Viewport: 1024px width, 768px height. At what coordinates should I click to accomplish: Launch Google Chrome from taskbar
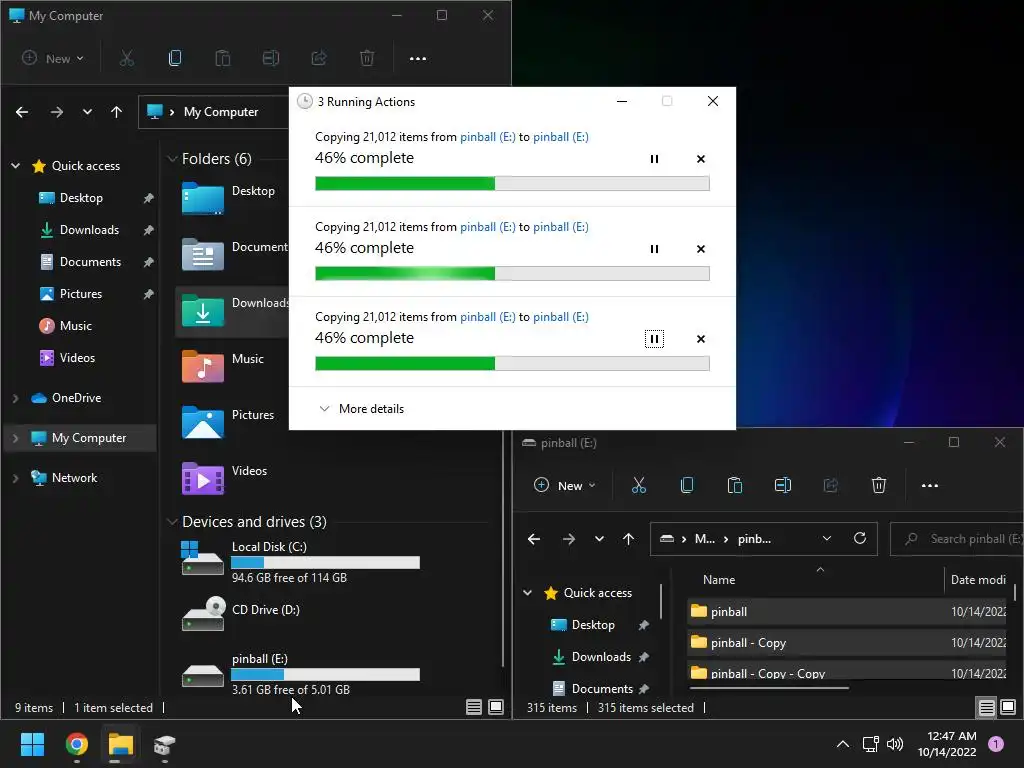click(x=76, y=744)
